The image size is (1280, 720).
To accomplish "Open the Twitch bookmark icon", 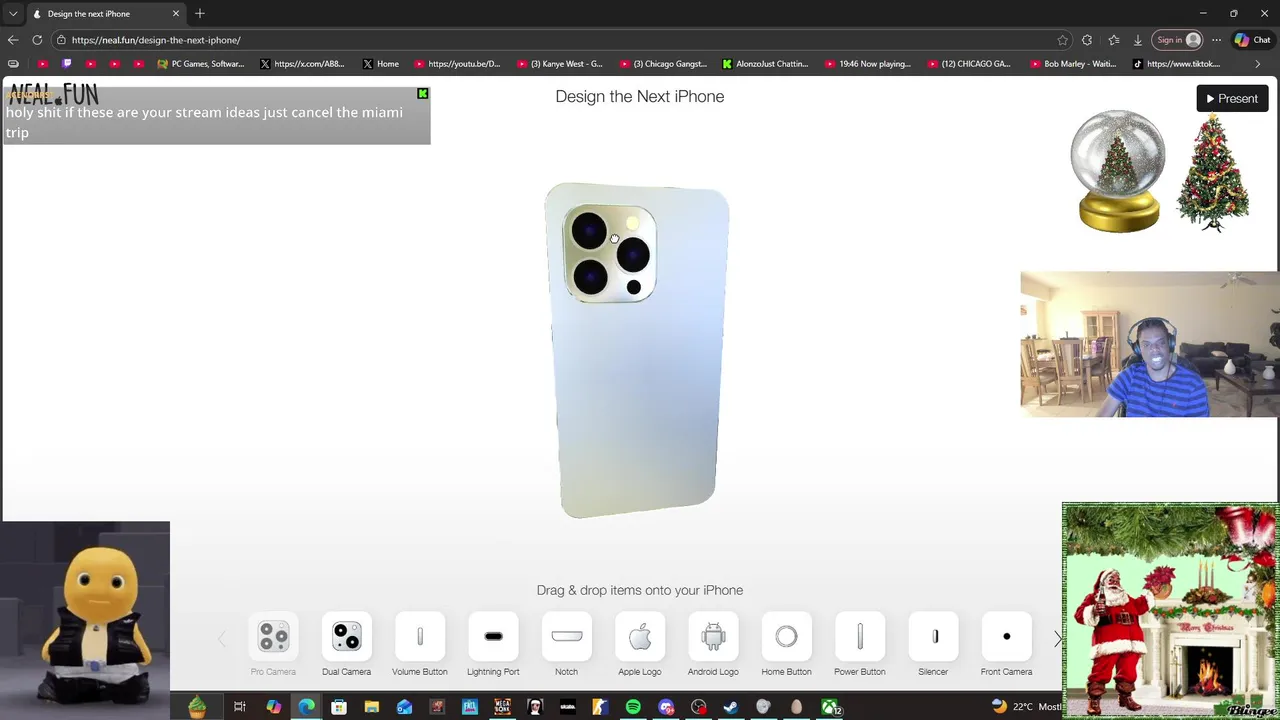I will pos(66,64).
